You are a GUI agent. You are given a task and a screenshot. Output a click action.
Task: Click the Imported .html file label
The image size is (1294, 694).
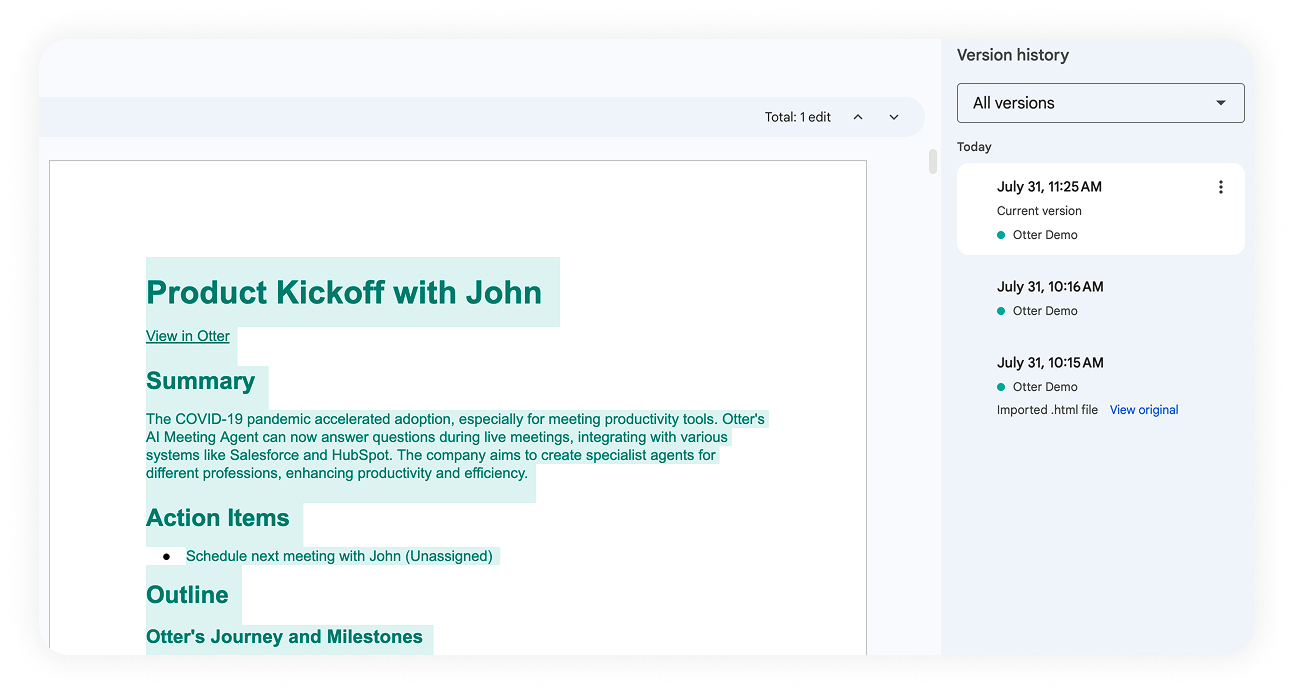[x=1047, y=410]
